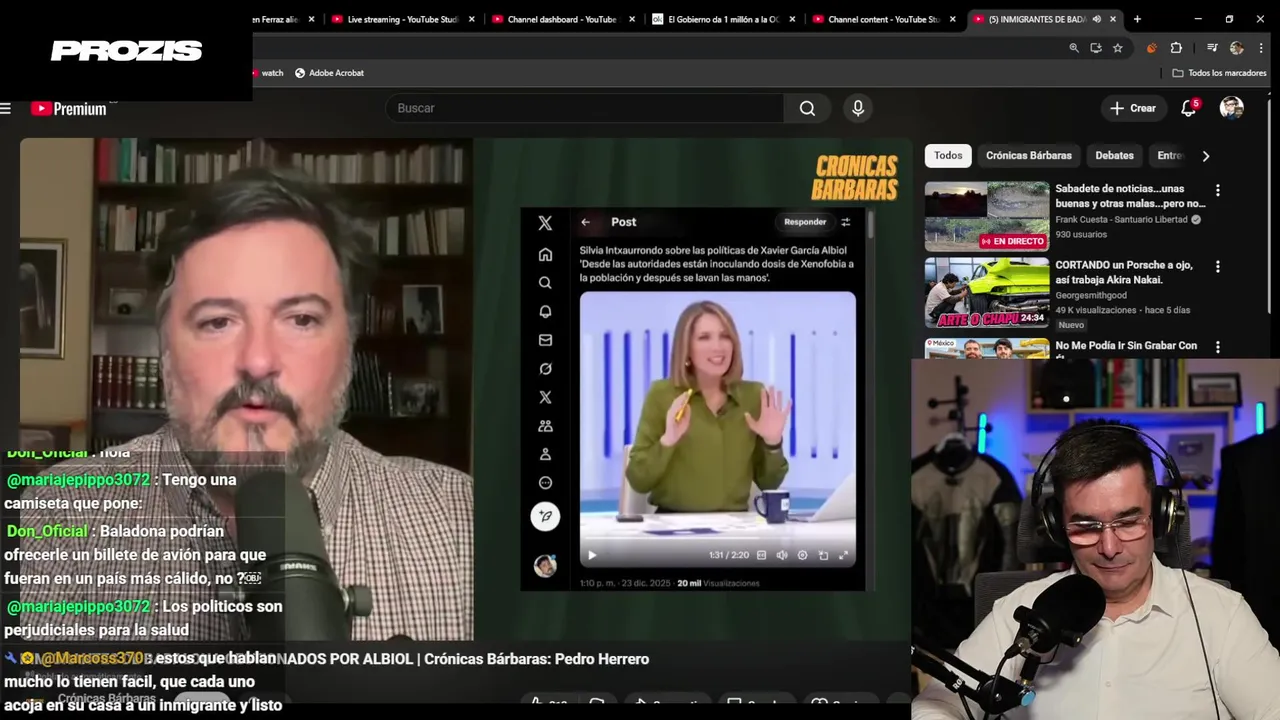Go to YouTube Premium home logo
The image size is (1280, 720).
pos(68,108)
